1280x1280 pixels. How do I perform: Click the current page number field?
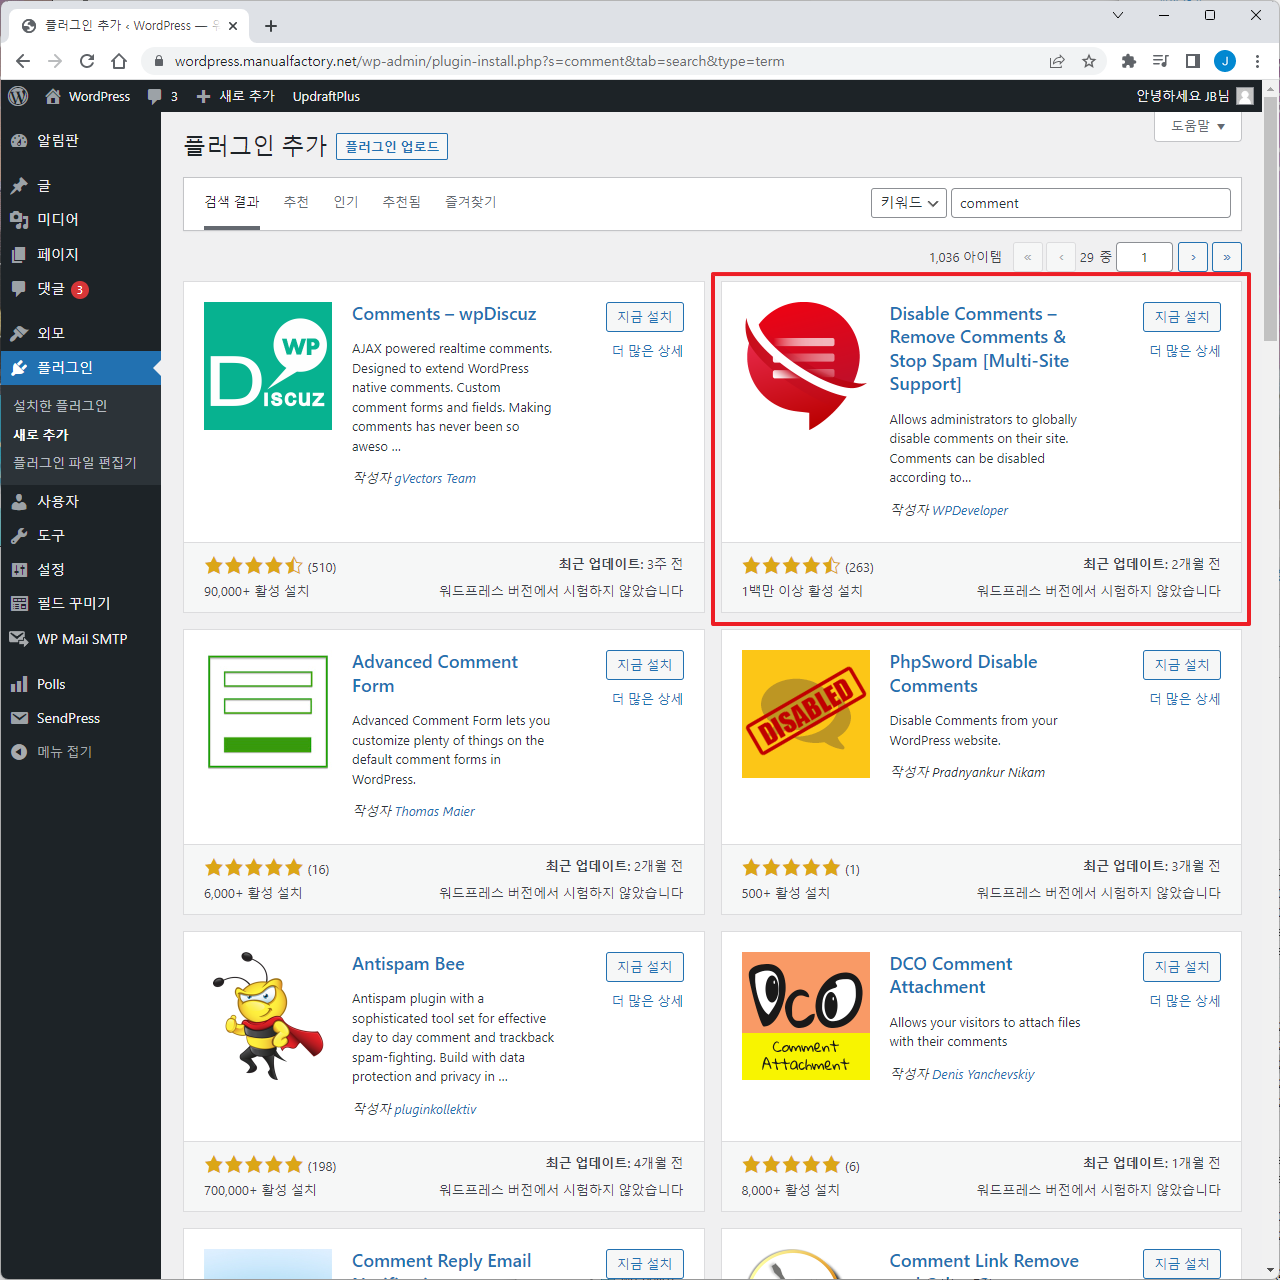pos(1144,257)
